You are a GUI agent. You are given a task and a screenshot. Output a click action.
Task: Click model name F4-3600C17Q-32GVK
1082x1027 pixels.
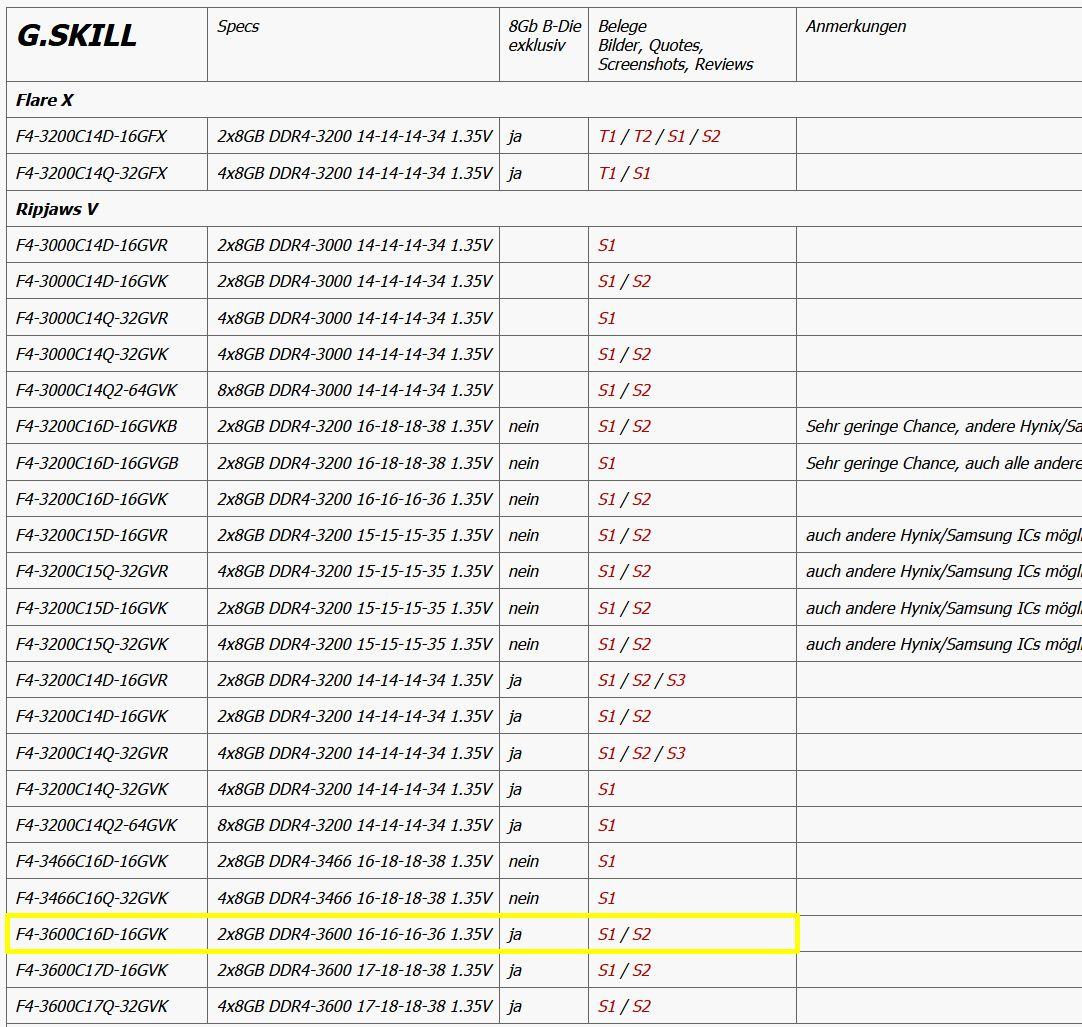92,1006
